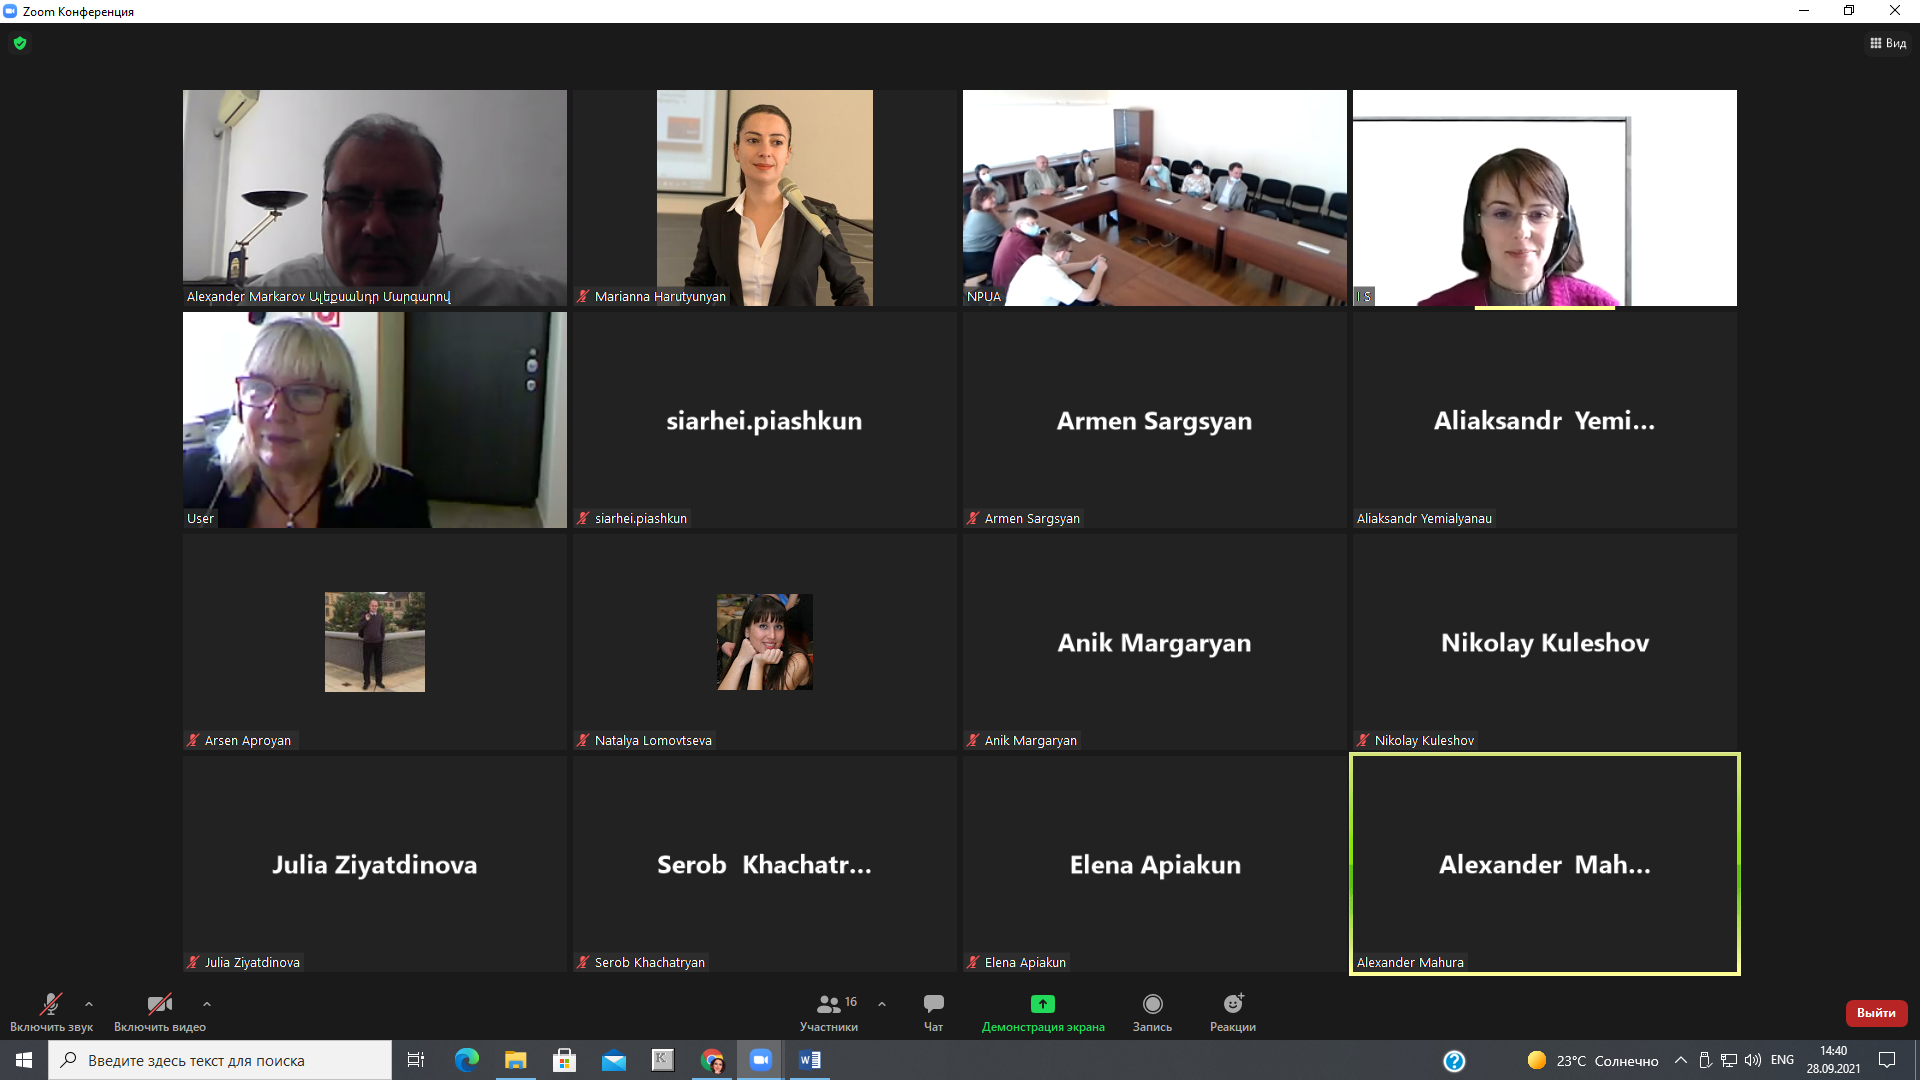This screenshot has width=1920, height=1080.
Task: Click the Windows taskbar search field
Action: [x=220, y=1060]
